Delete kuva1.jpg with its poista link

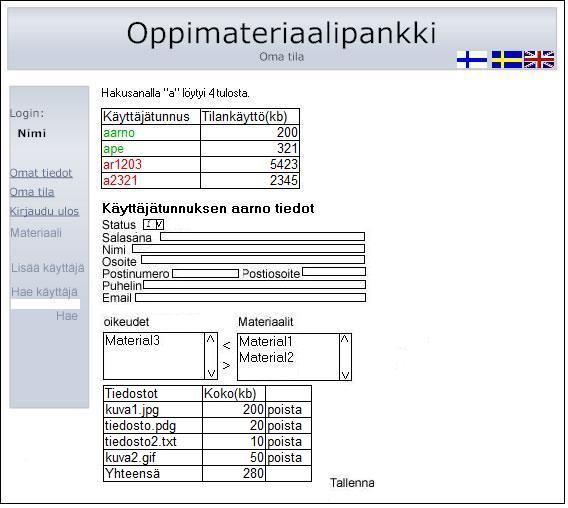point(285,410)
